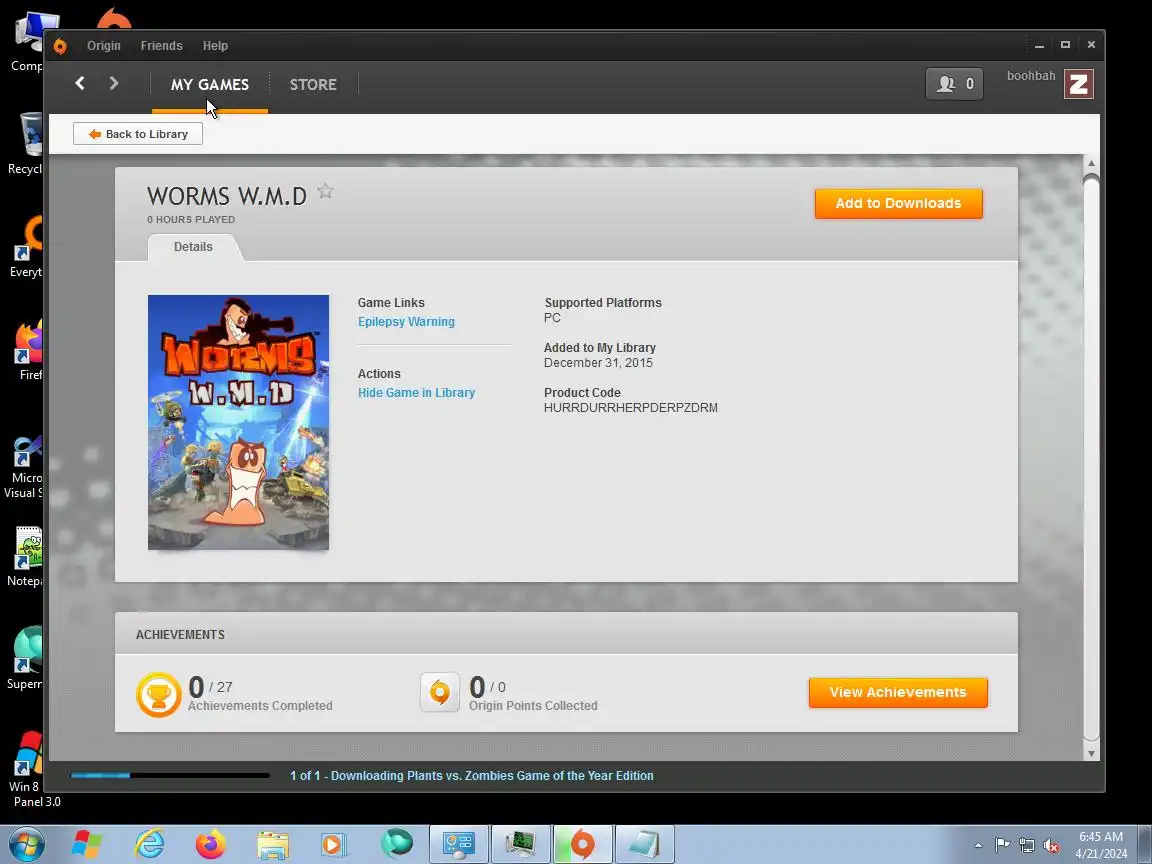The height and width of the screenshot is (864, 1152).
Task: Click the Plants vs. Zombies download status
Action: point(472,776)
